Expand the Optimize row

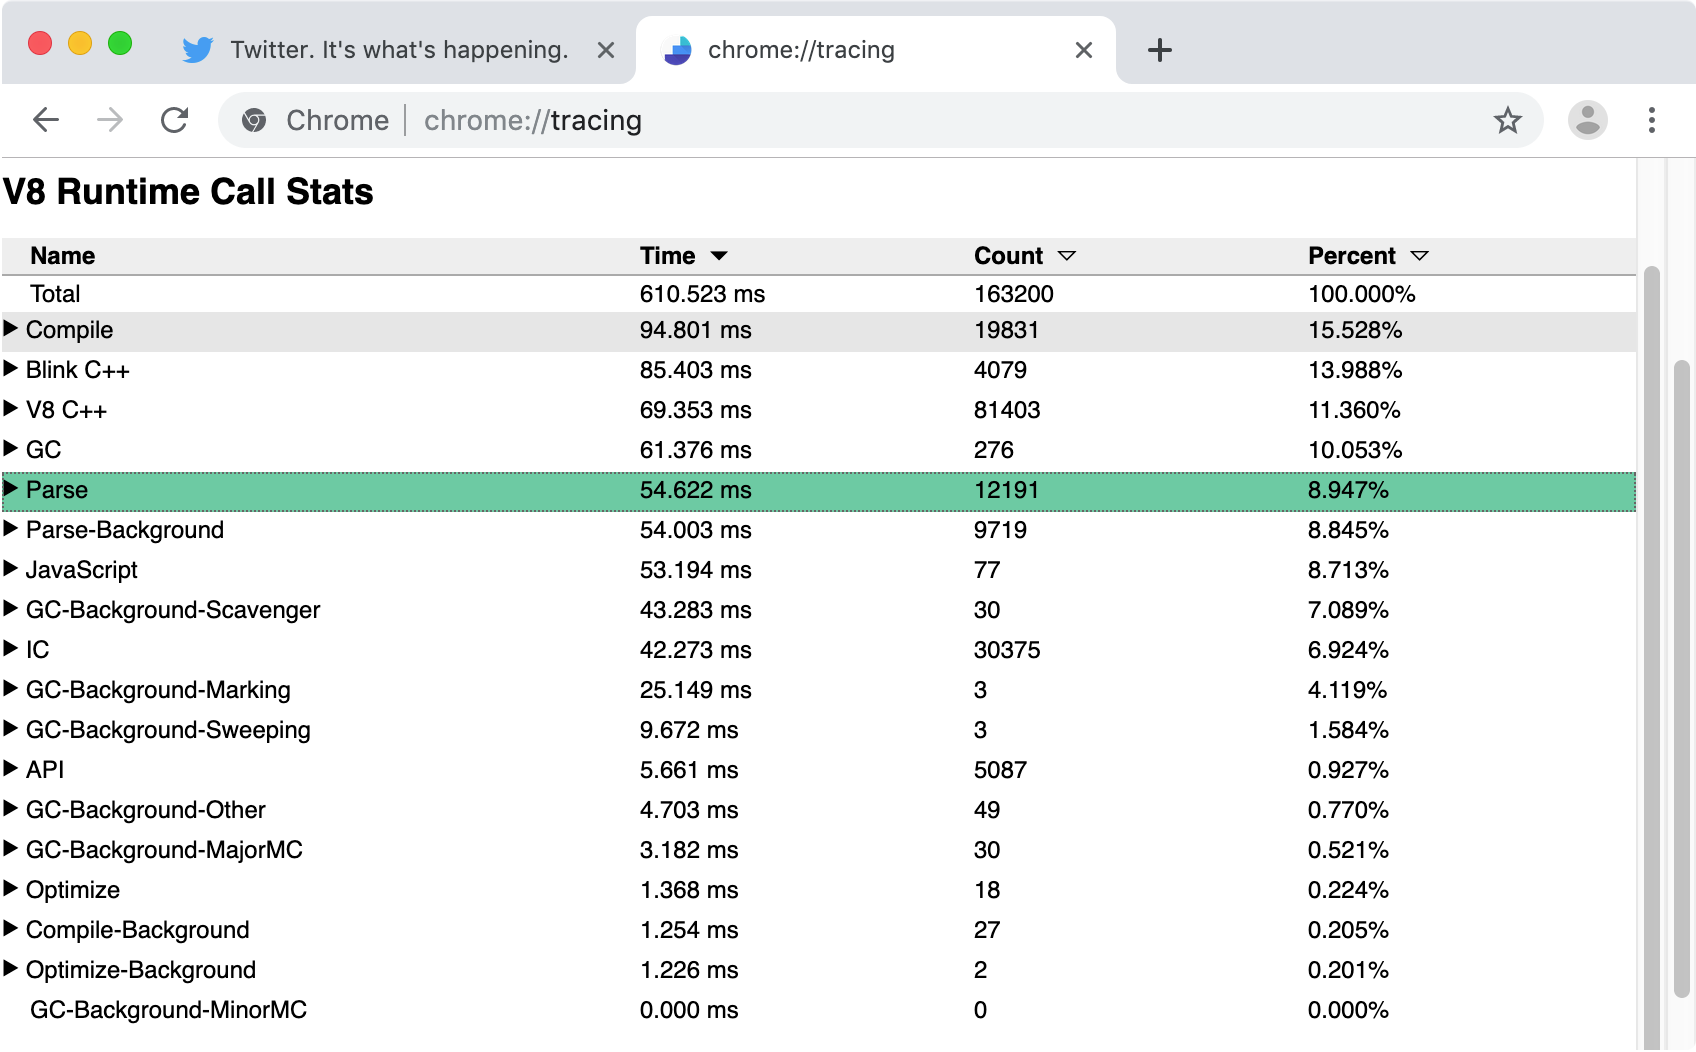point(11,888)
